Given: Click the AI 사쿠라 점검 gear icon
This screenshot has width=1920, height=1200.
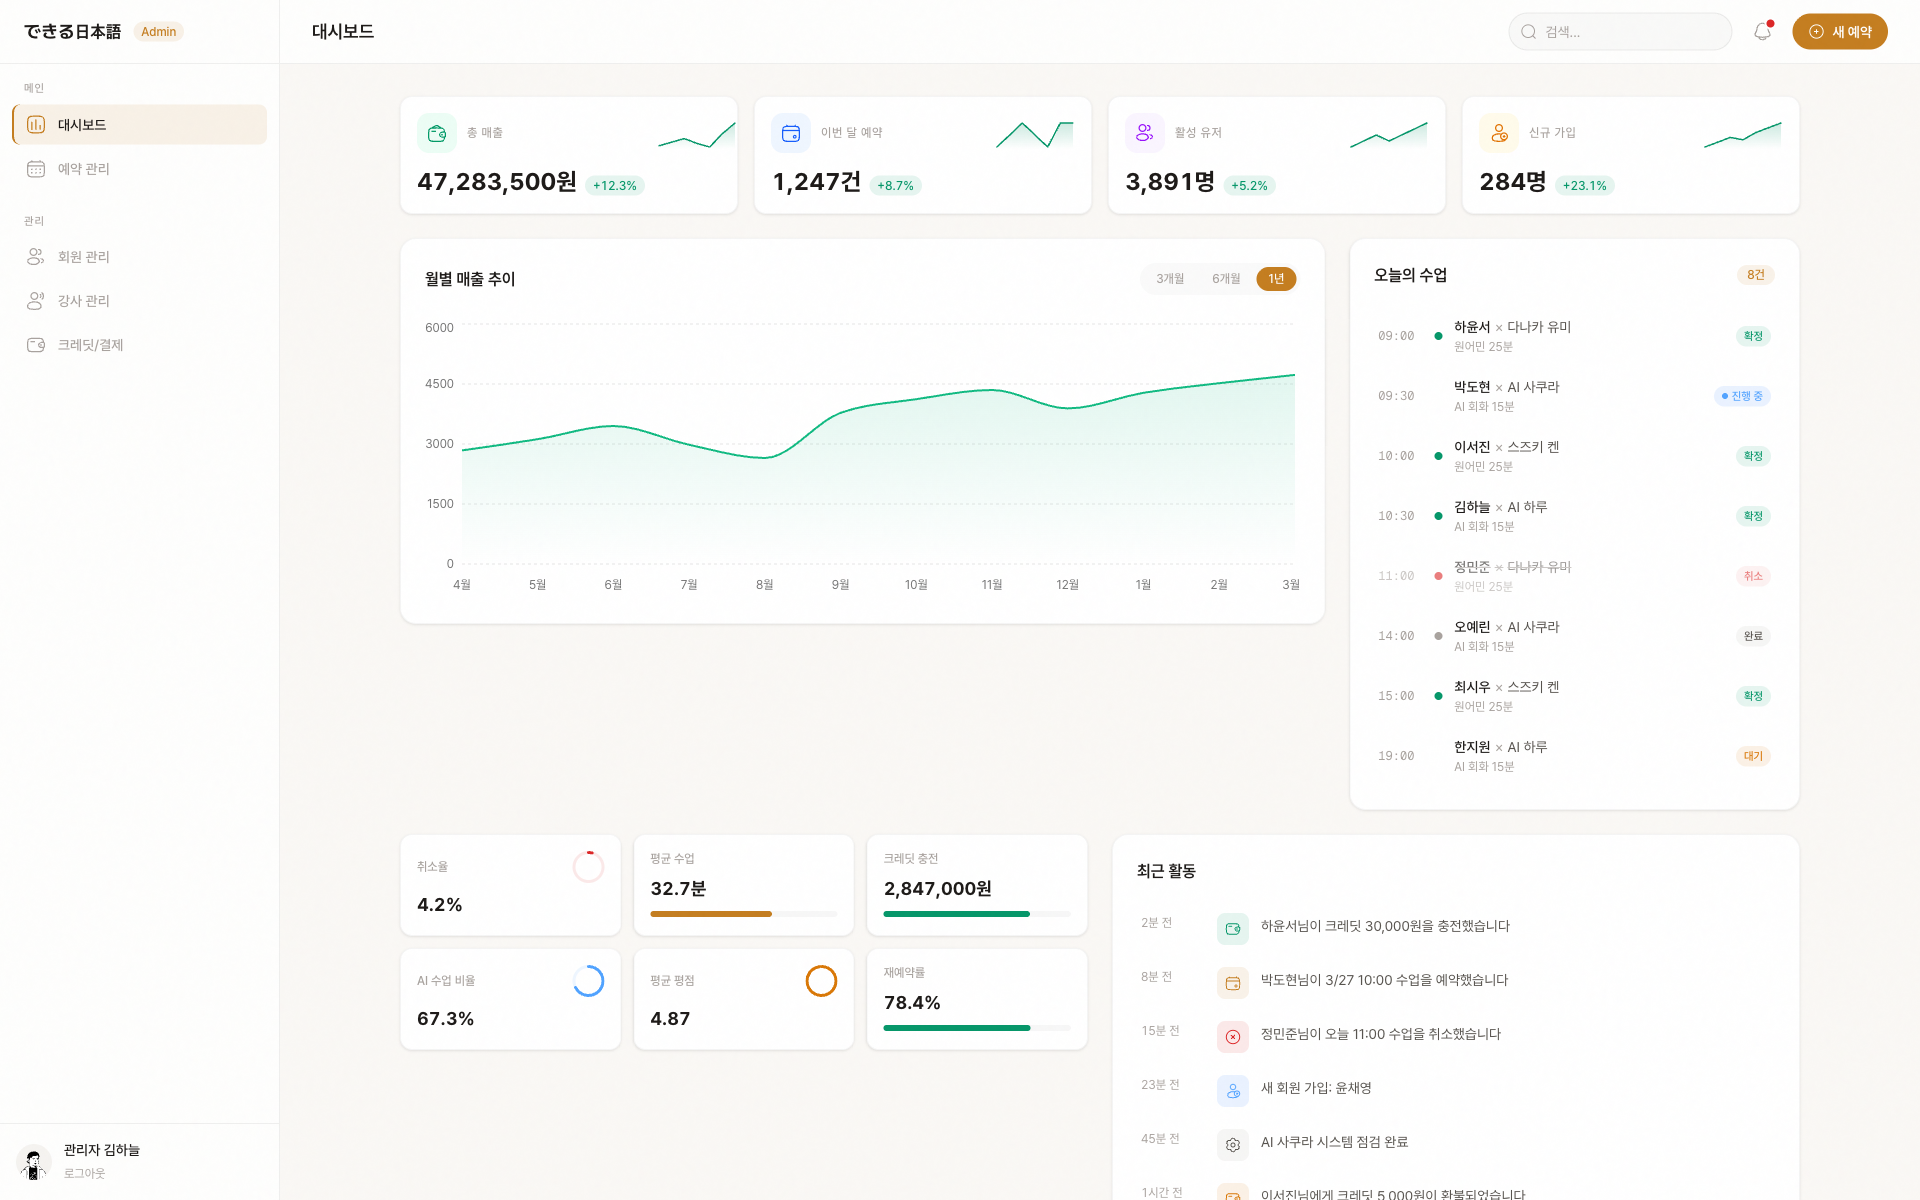Looking at the screenshot, I should [1233, 1145].
